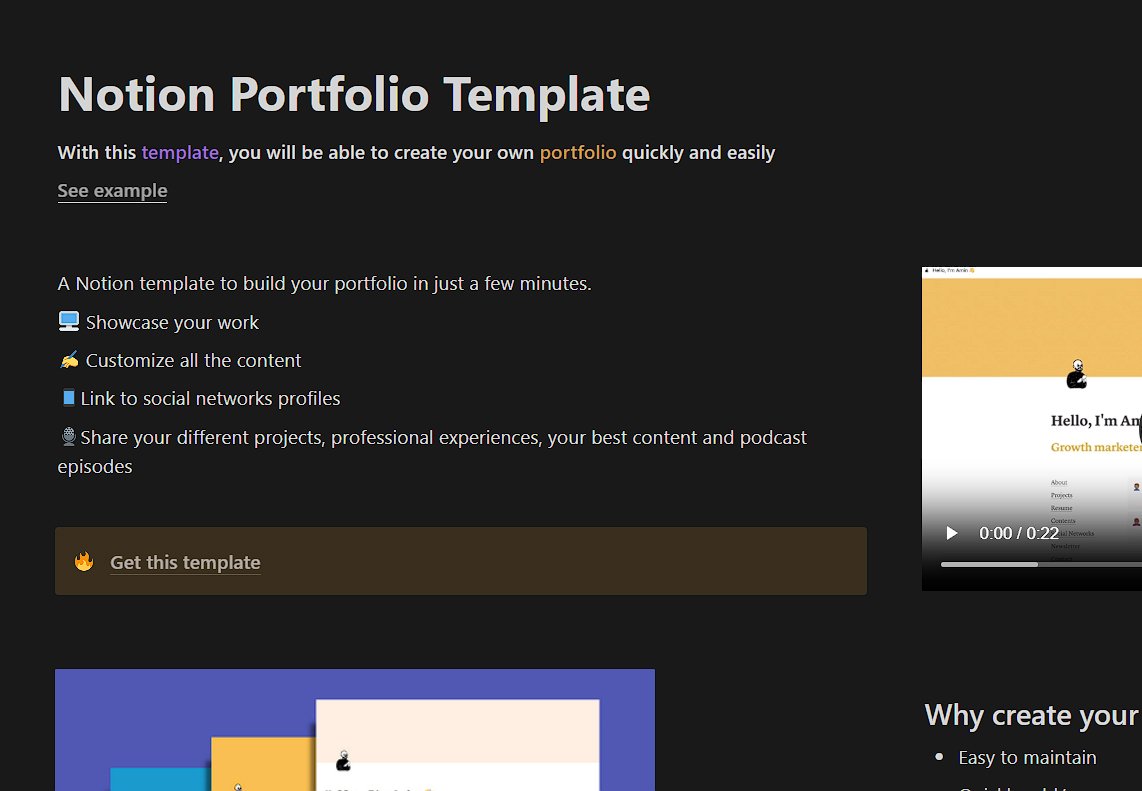This screenshot has width=1142, height=791.
Task: Open the See example link
Action: (x=112, y=191)
